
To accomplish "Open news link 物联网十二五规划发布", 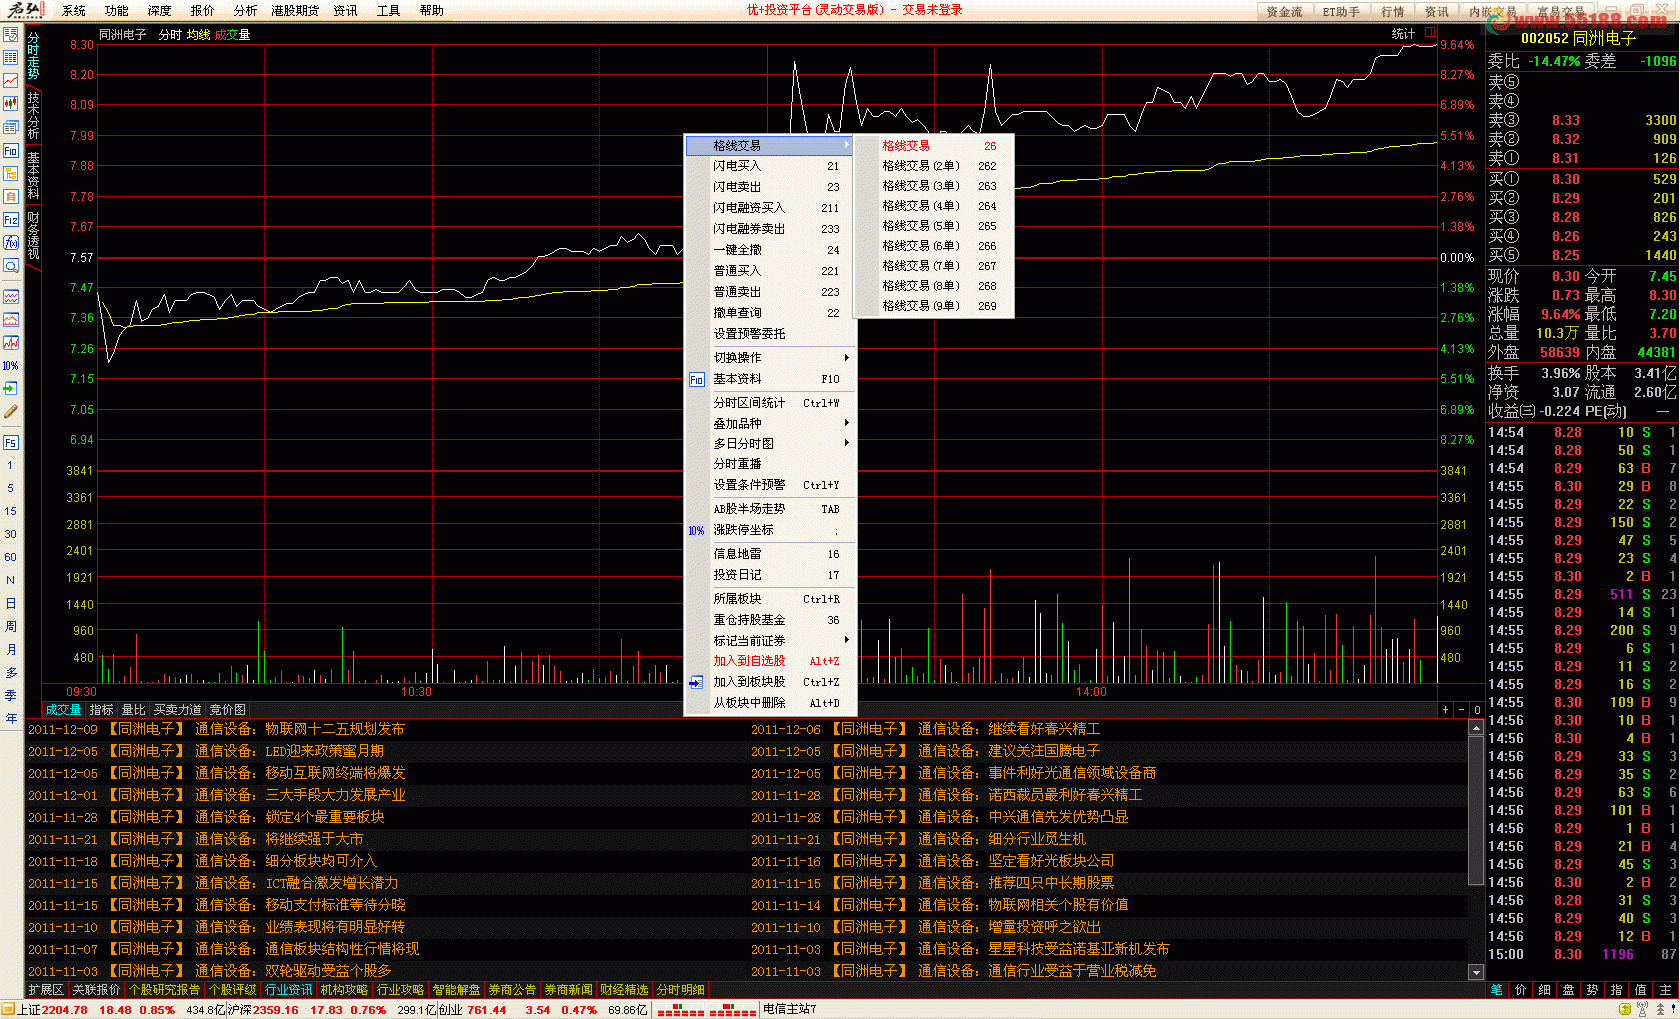I will (x=335, y=729).
